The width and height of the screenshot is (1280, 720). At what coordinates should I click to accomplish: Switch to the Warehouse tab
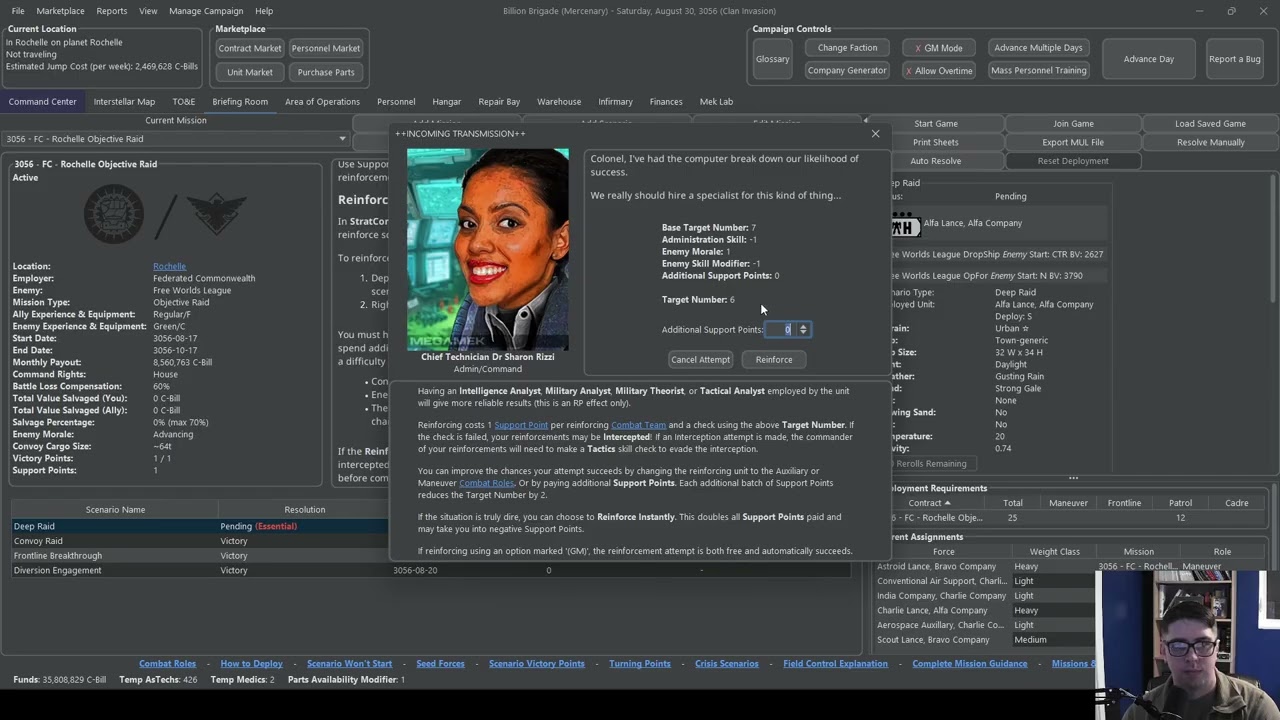tap(559, 101)
